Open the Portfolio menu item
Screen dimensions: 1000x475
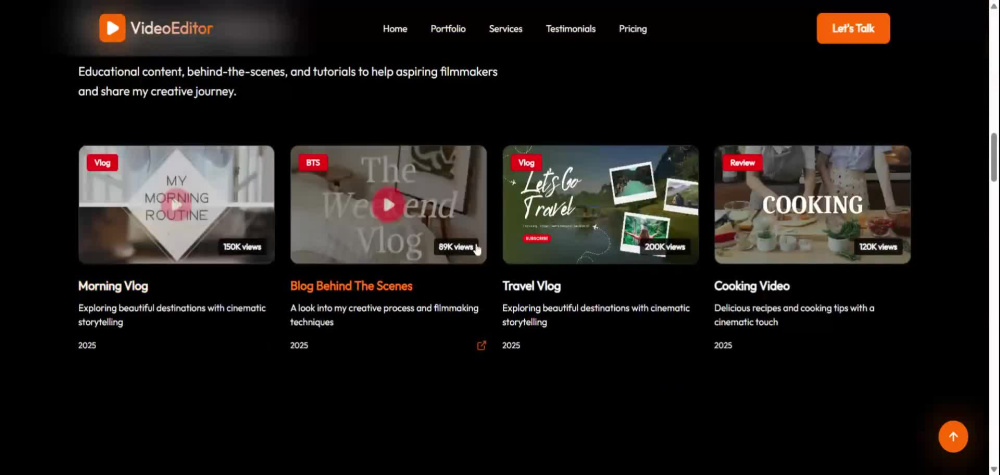click(x=448, y=29)
